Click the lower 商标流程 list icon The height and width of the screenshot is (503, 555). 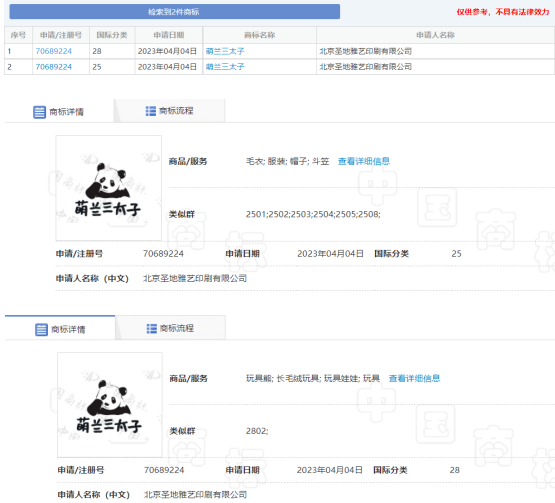pyautogui.click(x=152, y=328)
